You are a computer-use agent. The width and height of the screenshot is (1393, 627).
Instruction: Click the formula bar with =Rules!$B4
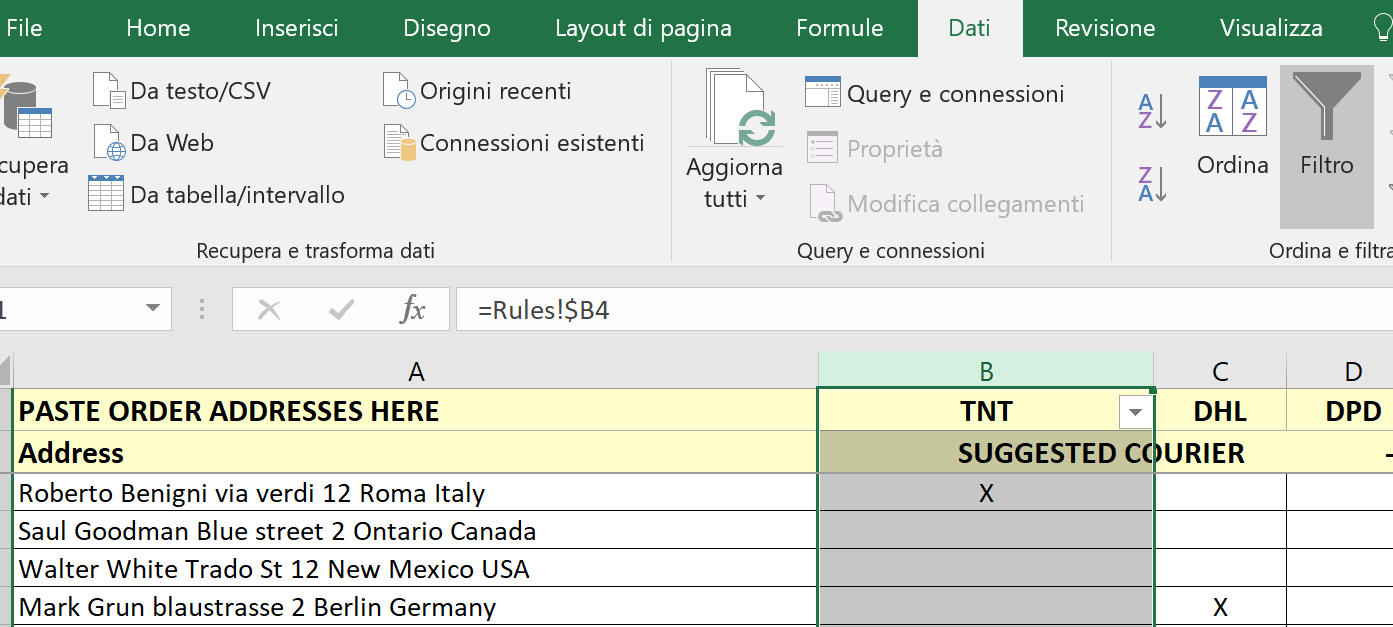click(900, 310)
